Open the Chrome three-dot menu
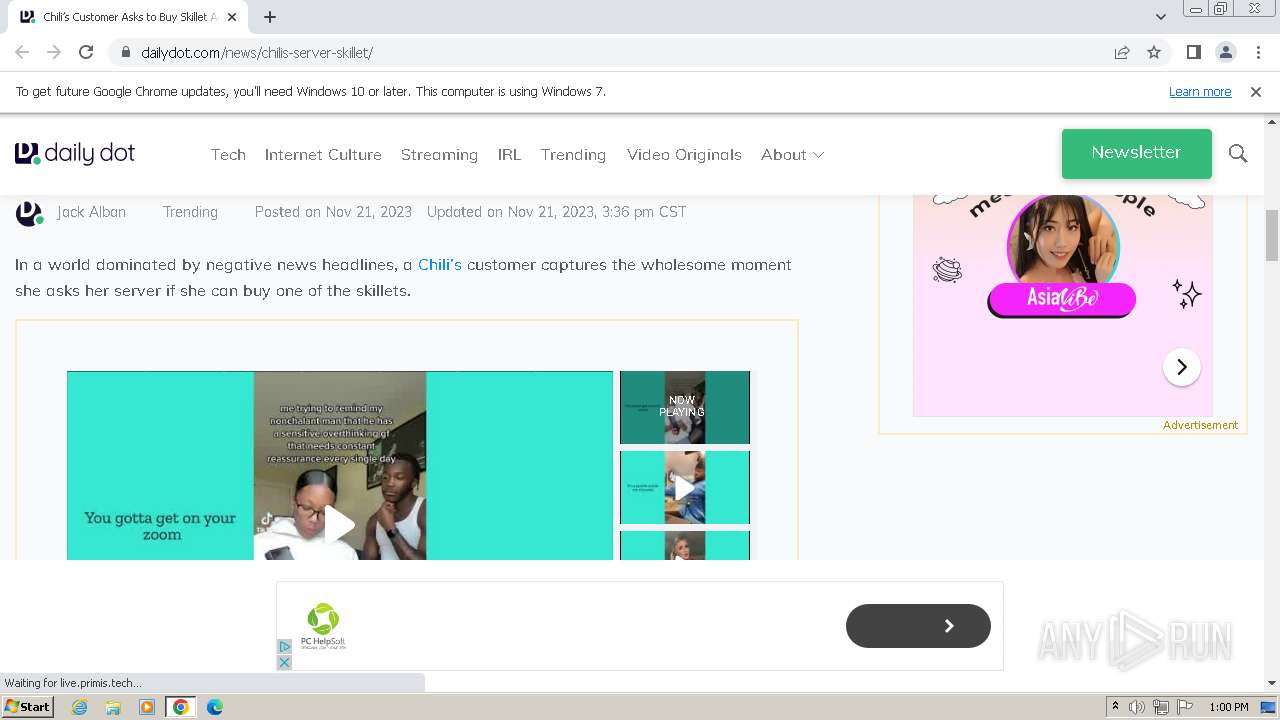The image size is (1280, 720). click(1258, 52)
